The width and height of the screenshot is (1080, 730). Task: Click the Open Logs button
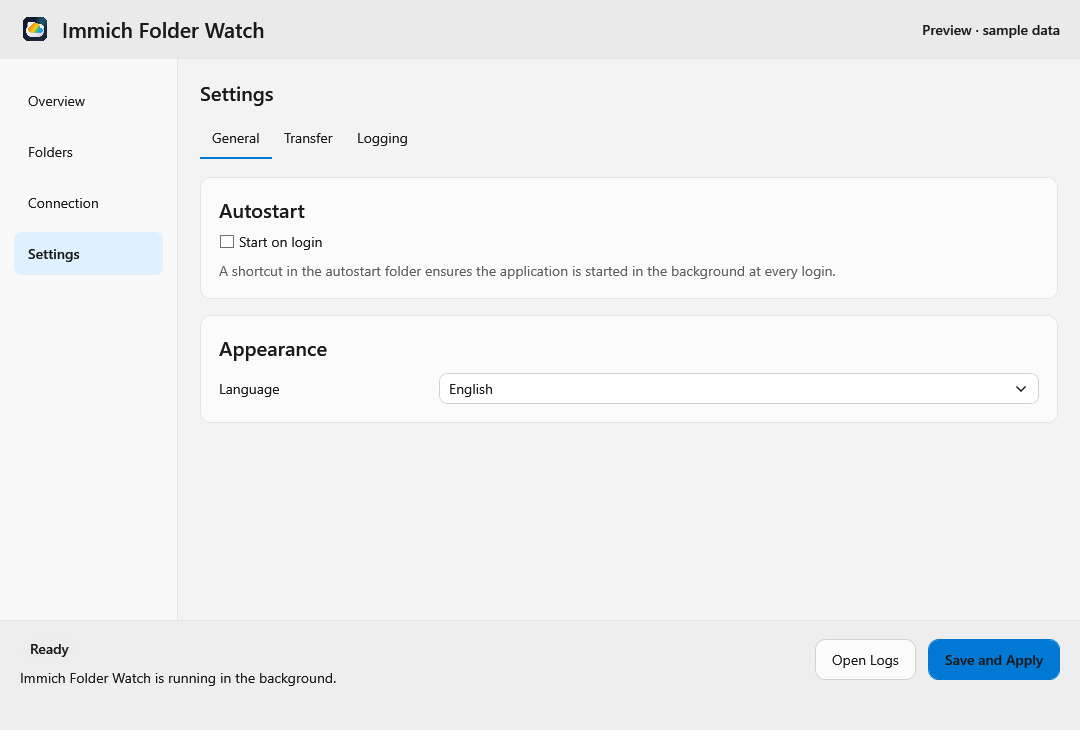pyautogui.click(x=865, y=660)
